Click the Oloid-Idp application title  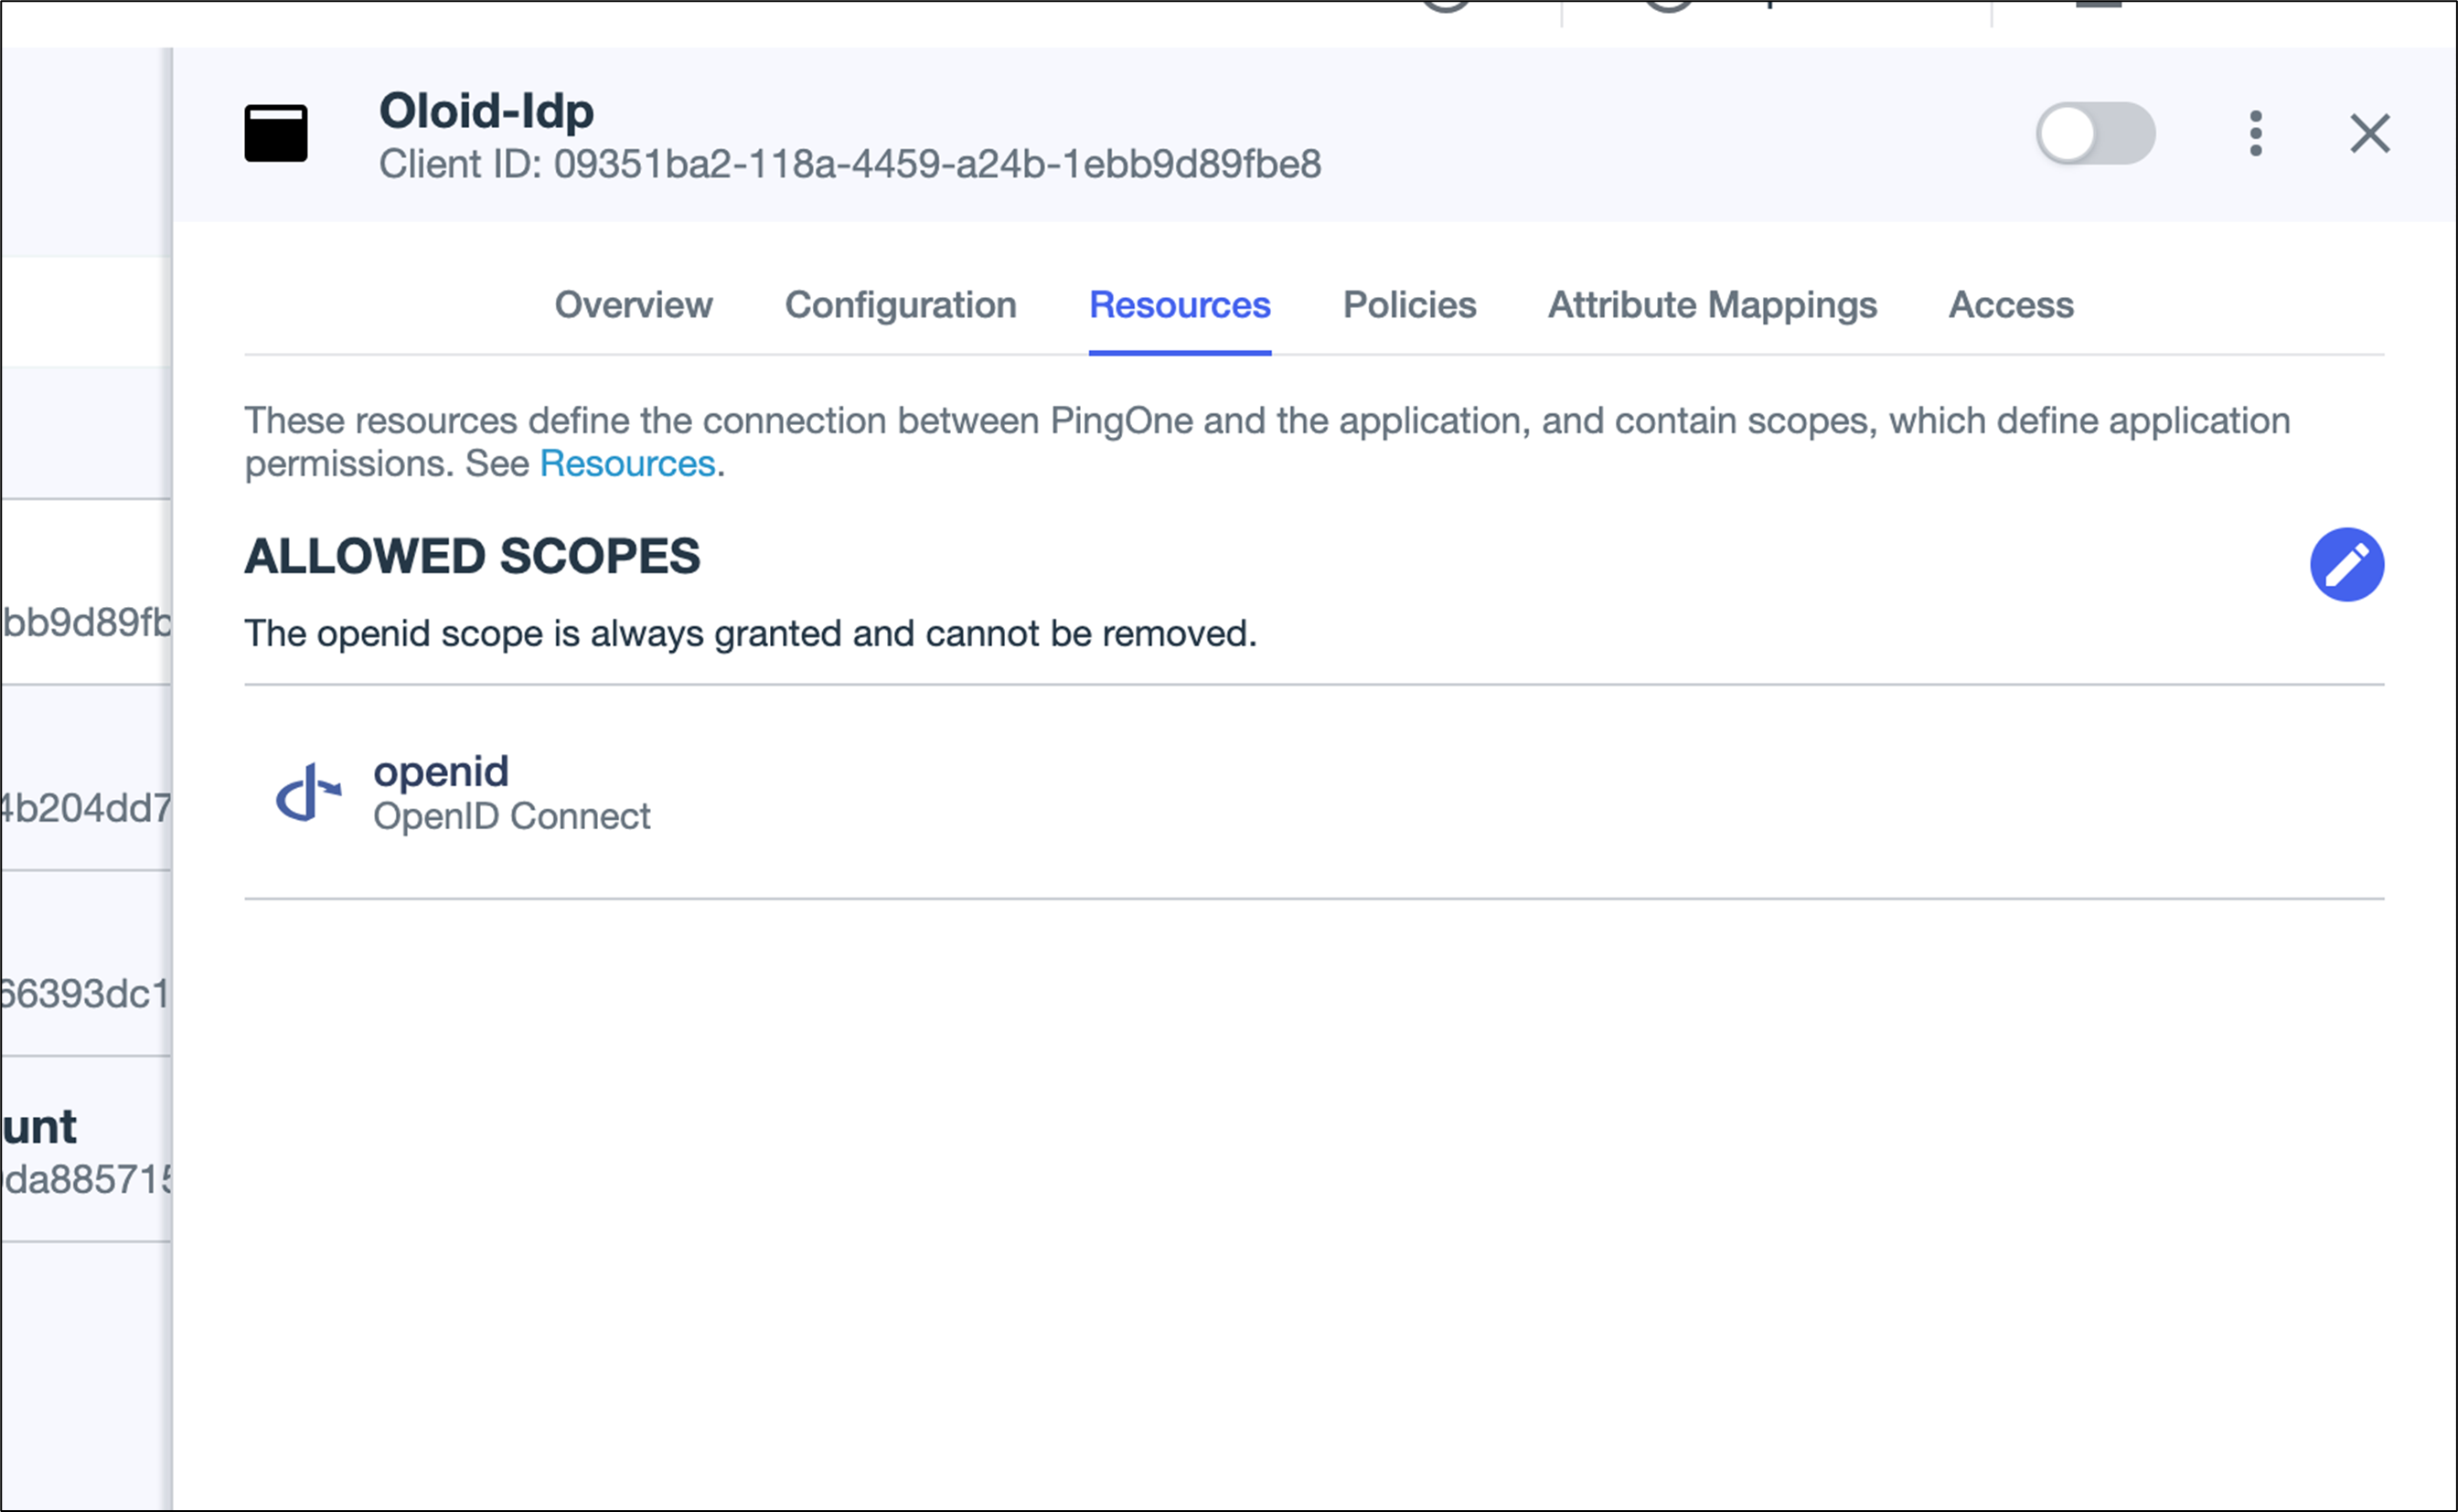(486, 111)
